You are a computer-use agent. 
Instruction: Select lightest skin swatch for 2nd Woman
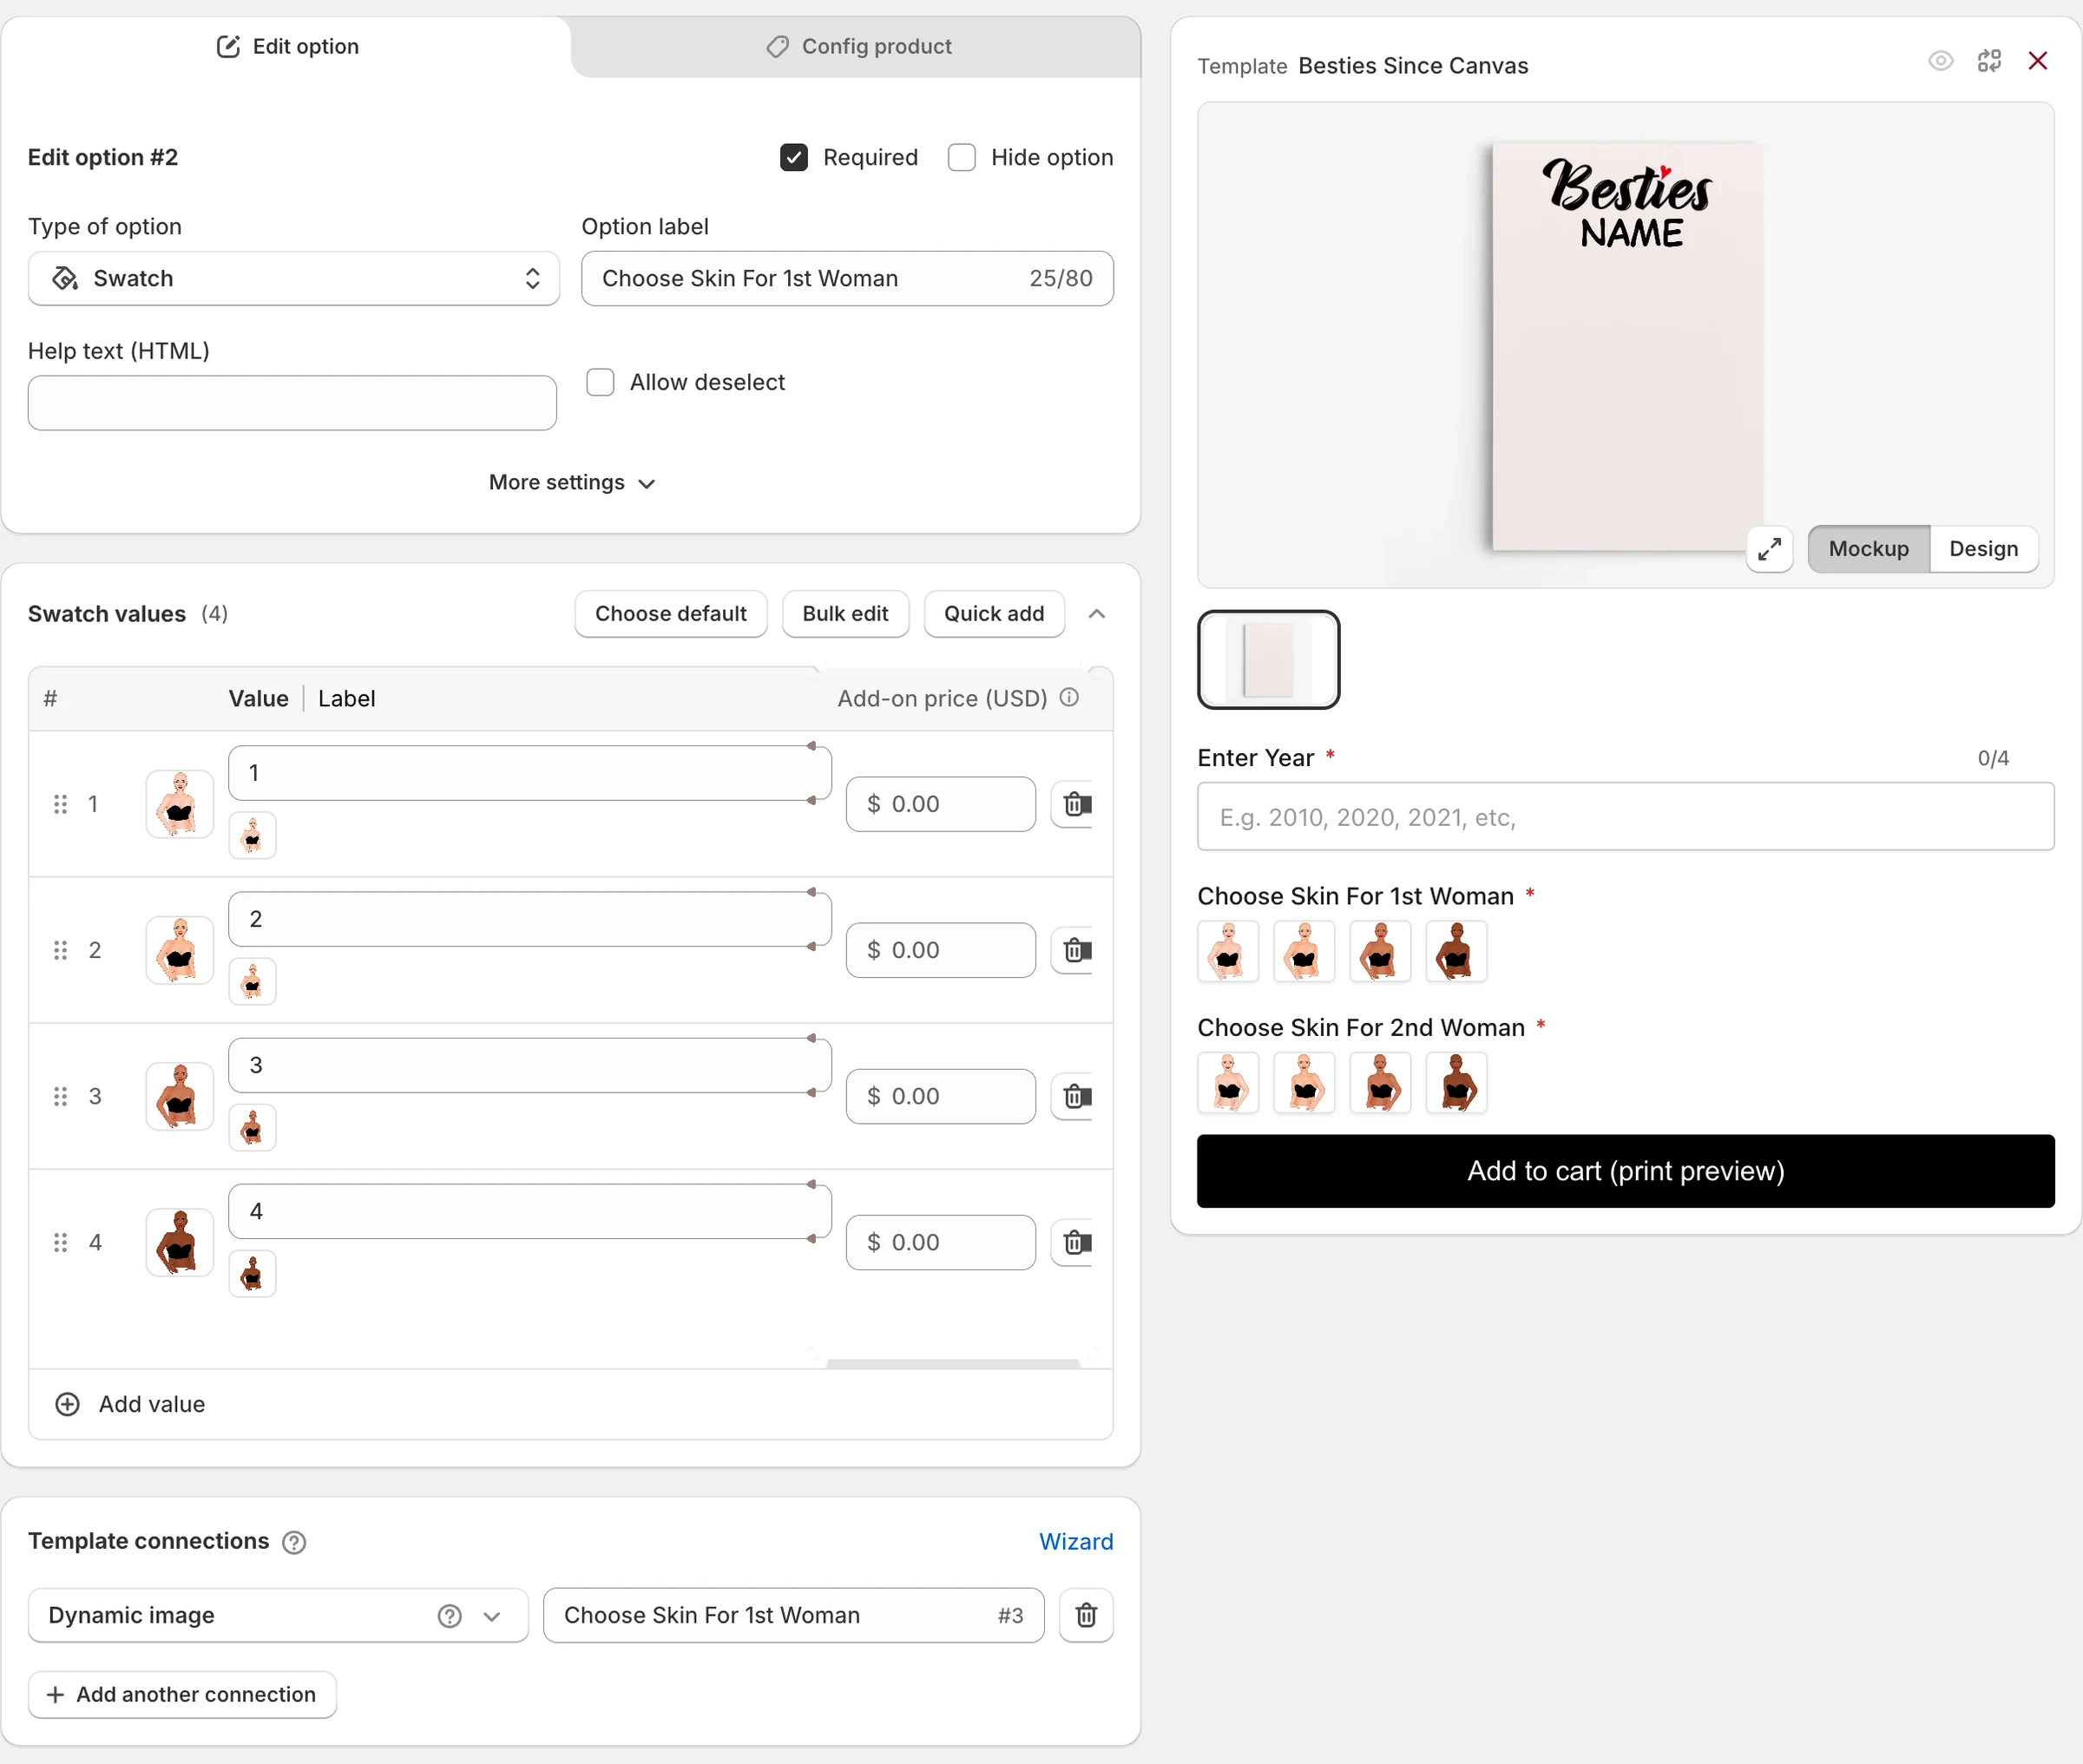click(x=1228, y=1083)
